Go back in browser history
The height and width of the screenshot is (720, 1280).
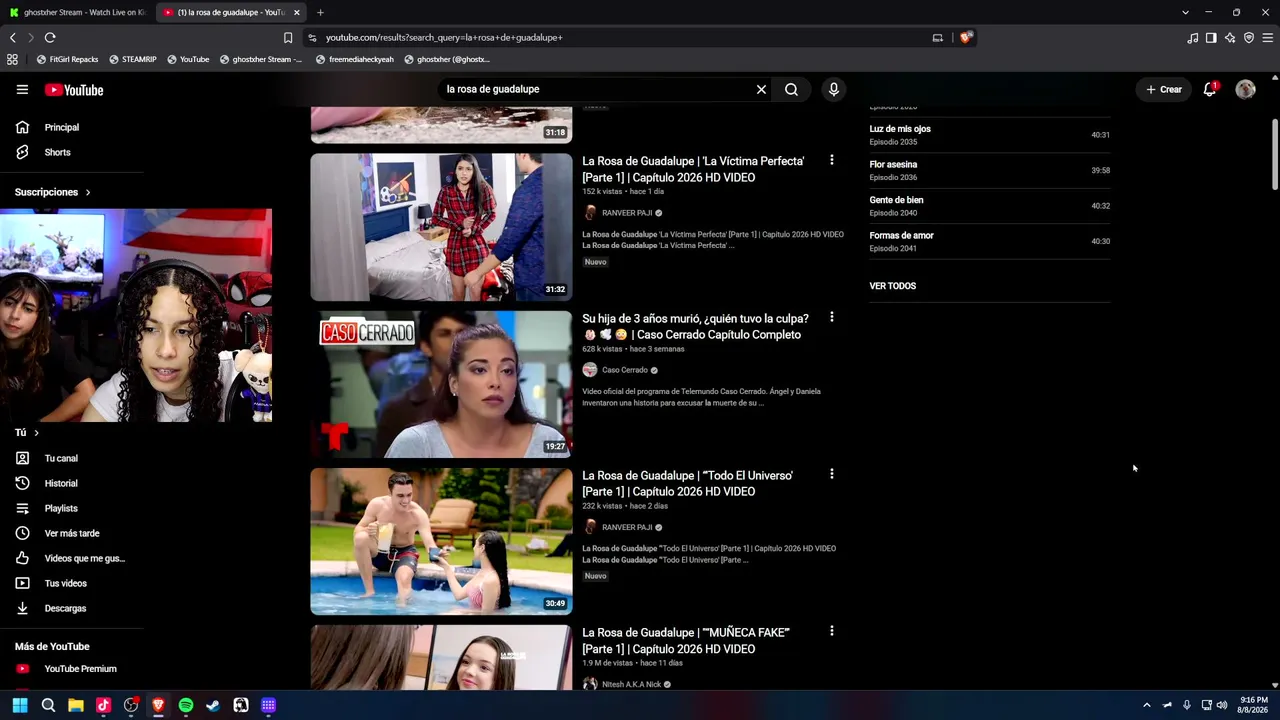coord(12,37)
